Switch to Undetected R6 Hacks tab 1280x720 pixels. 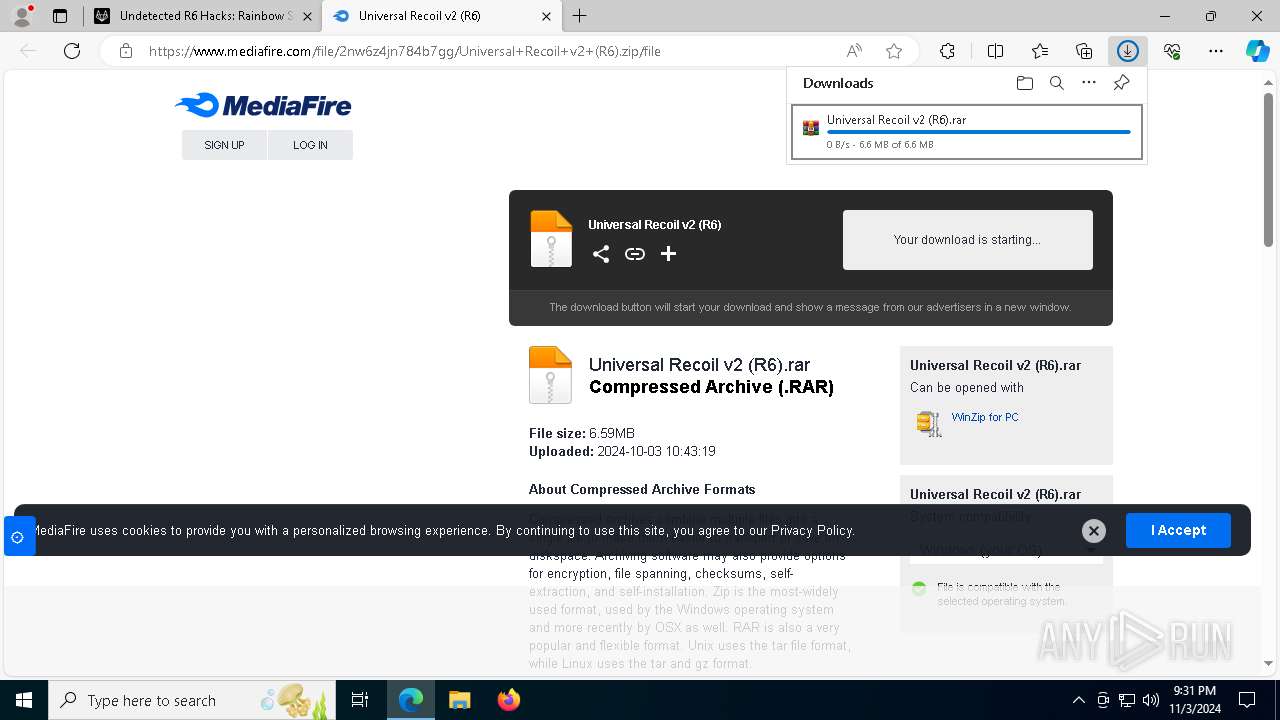point(204,16)
